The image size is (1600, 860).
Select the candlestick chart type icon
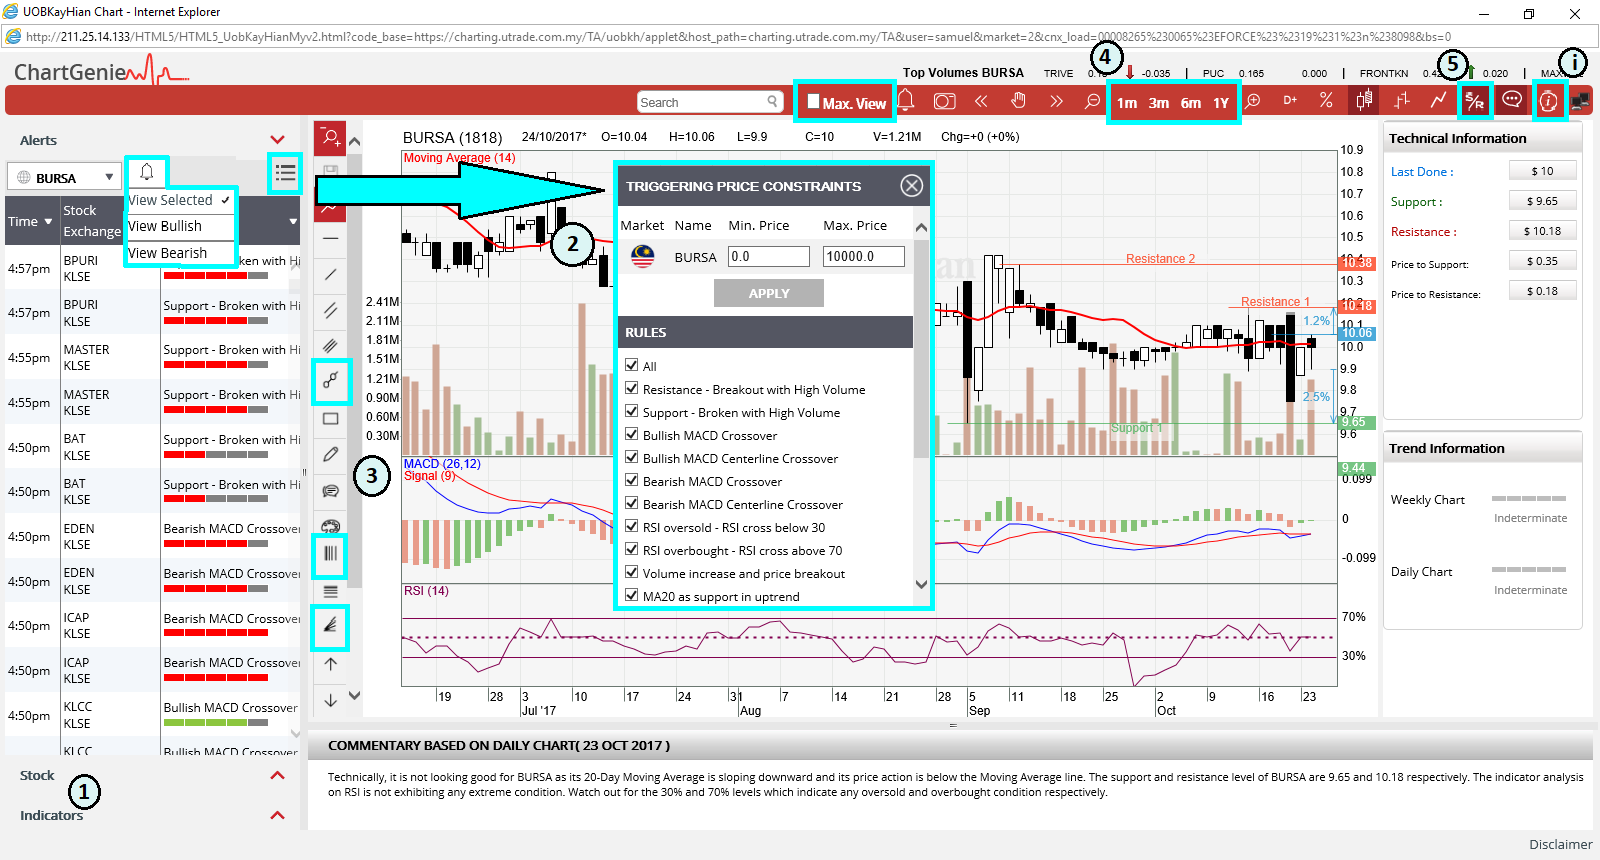pos(1364,100)
